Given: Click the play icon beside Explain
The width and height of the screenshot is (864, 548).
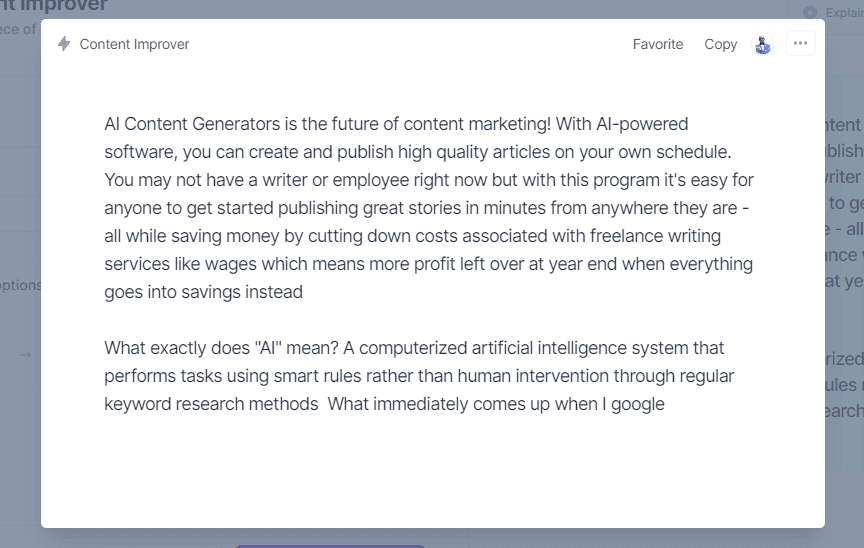Looking at the screenshot, I should point(809,12).
